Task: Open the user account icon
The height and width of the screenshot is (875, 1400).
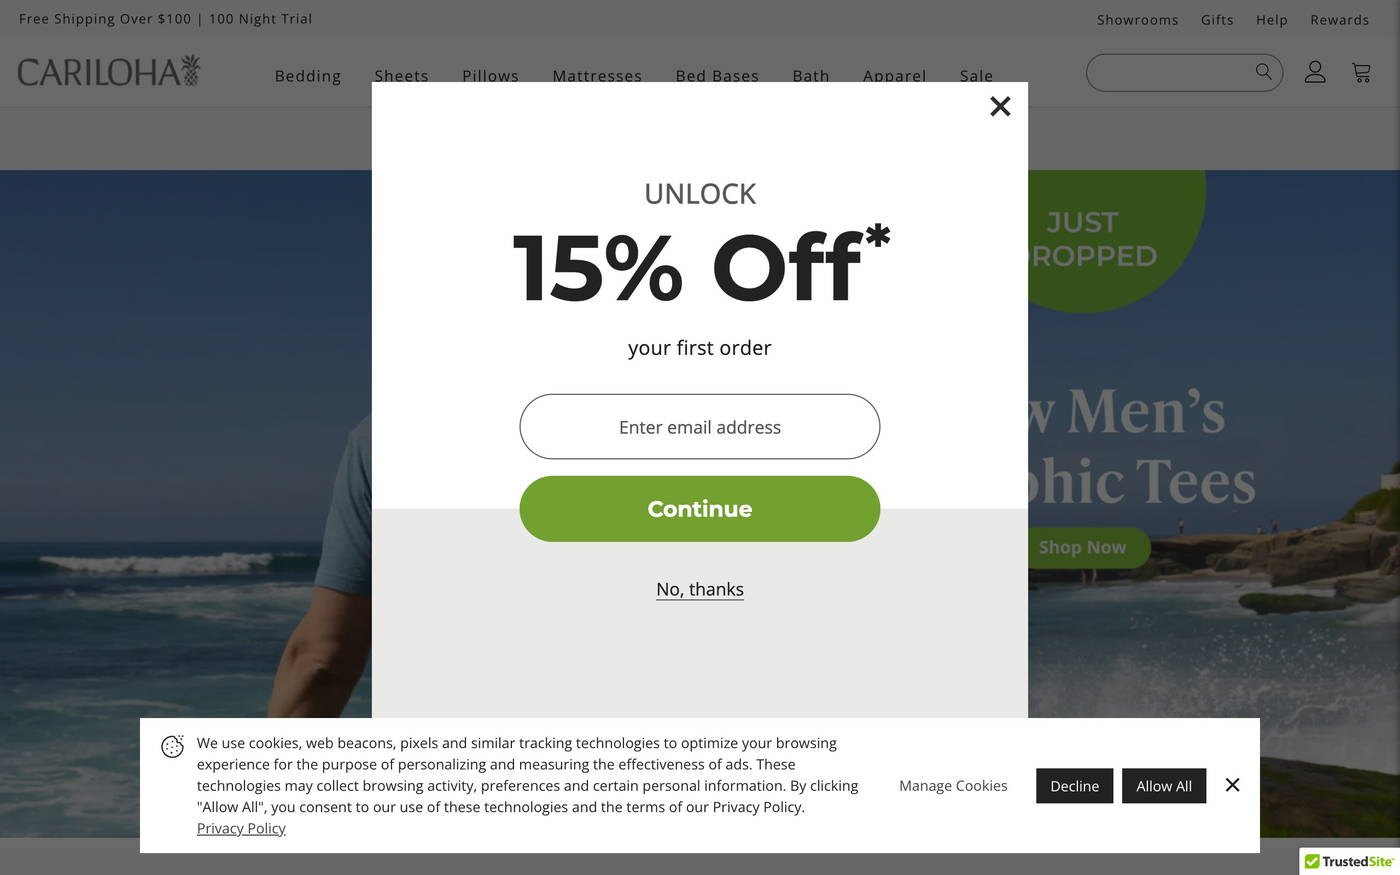Action: pos(1315,72)
